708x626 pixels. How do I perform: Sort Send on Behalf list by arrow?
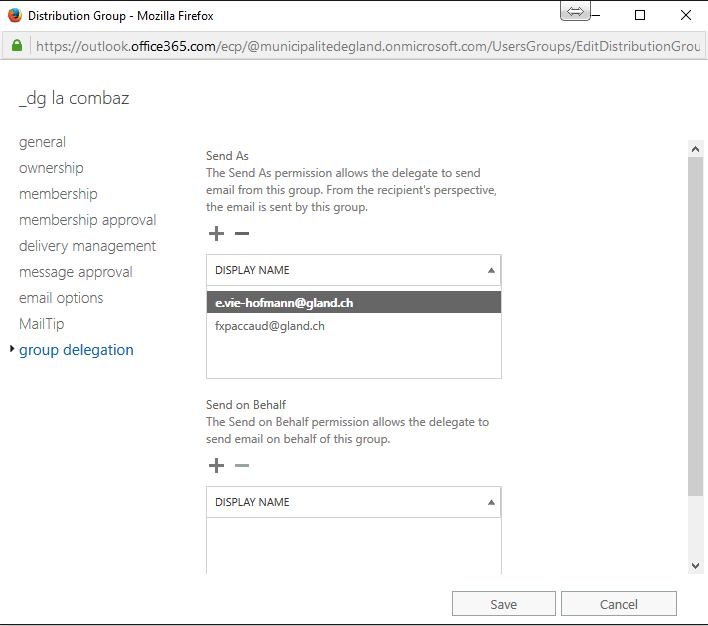tap(491, 502)
